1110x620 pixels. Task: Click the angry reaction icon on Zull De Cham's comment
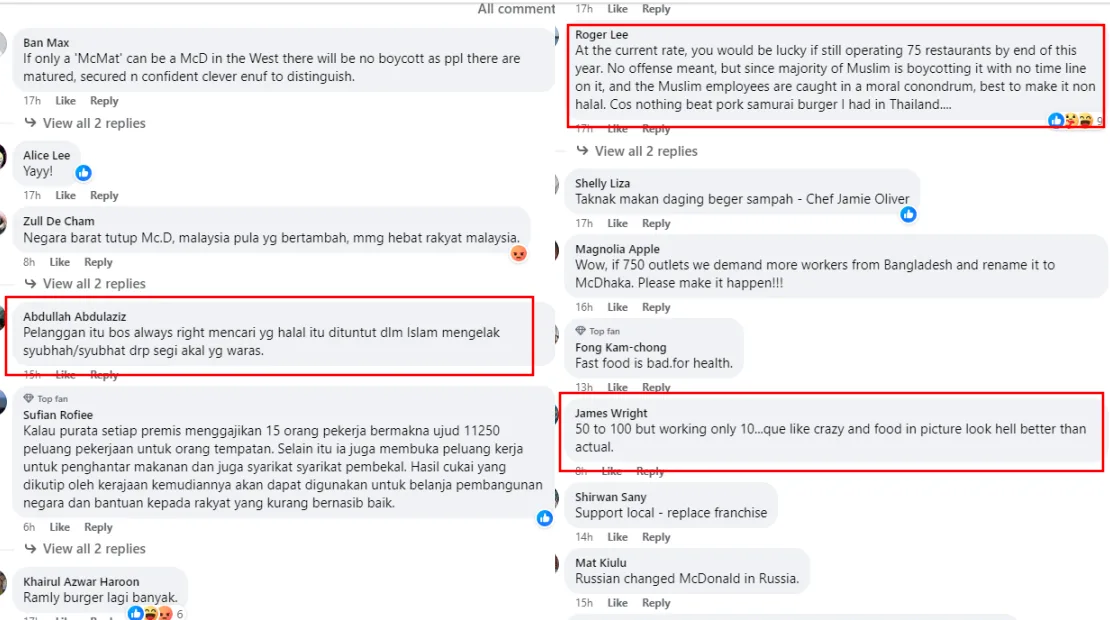[x=519, y=253]
